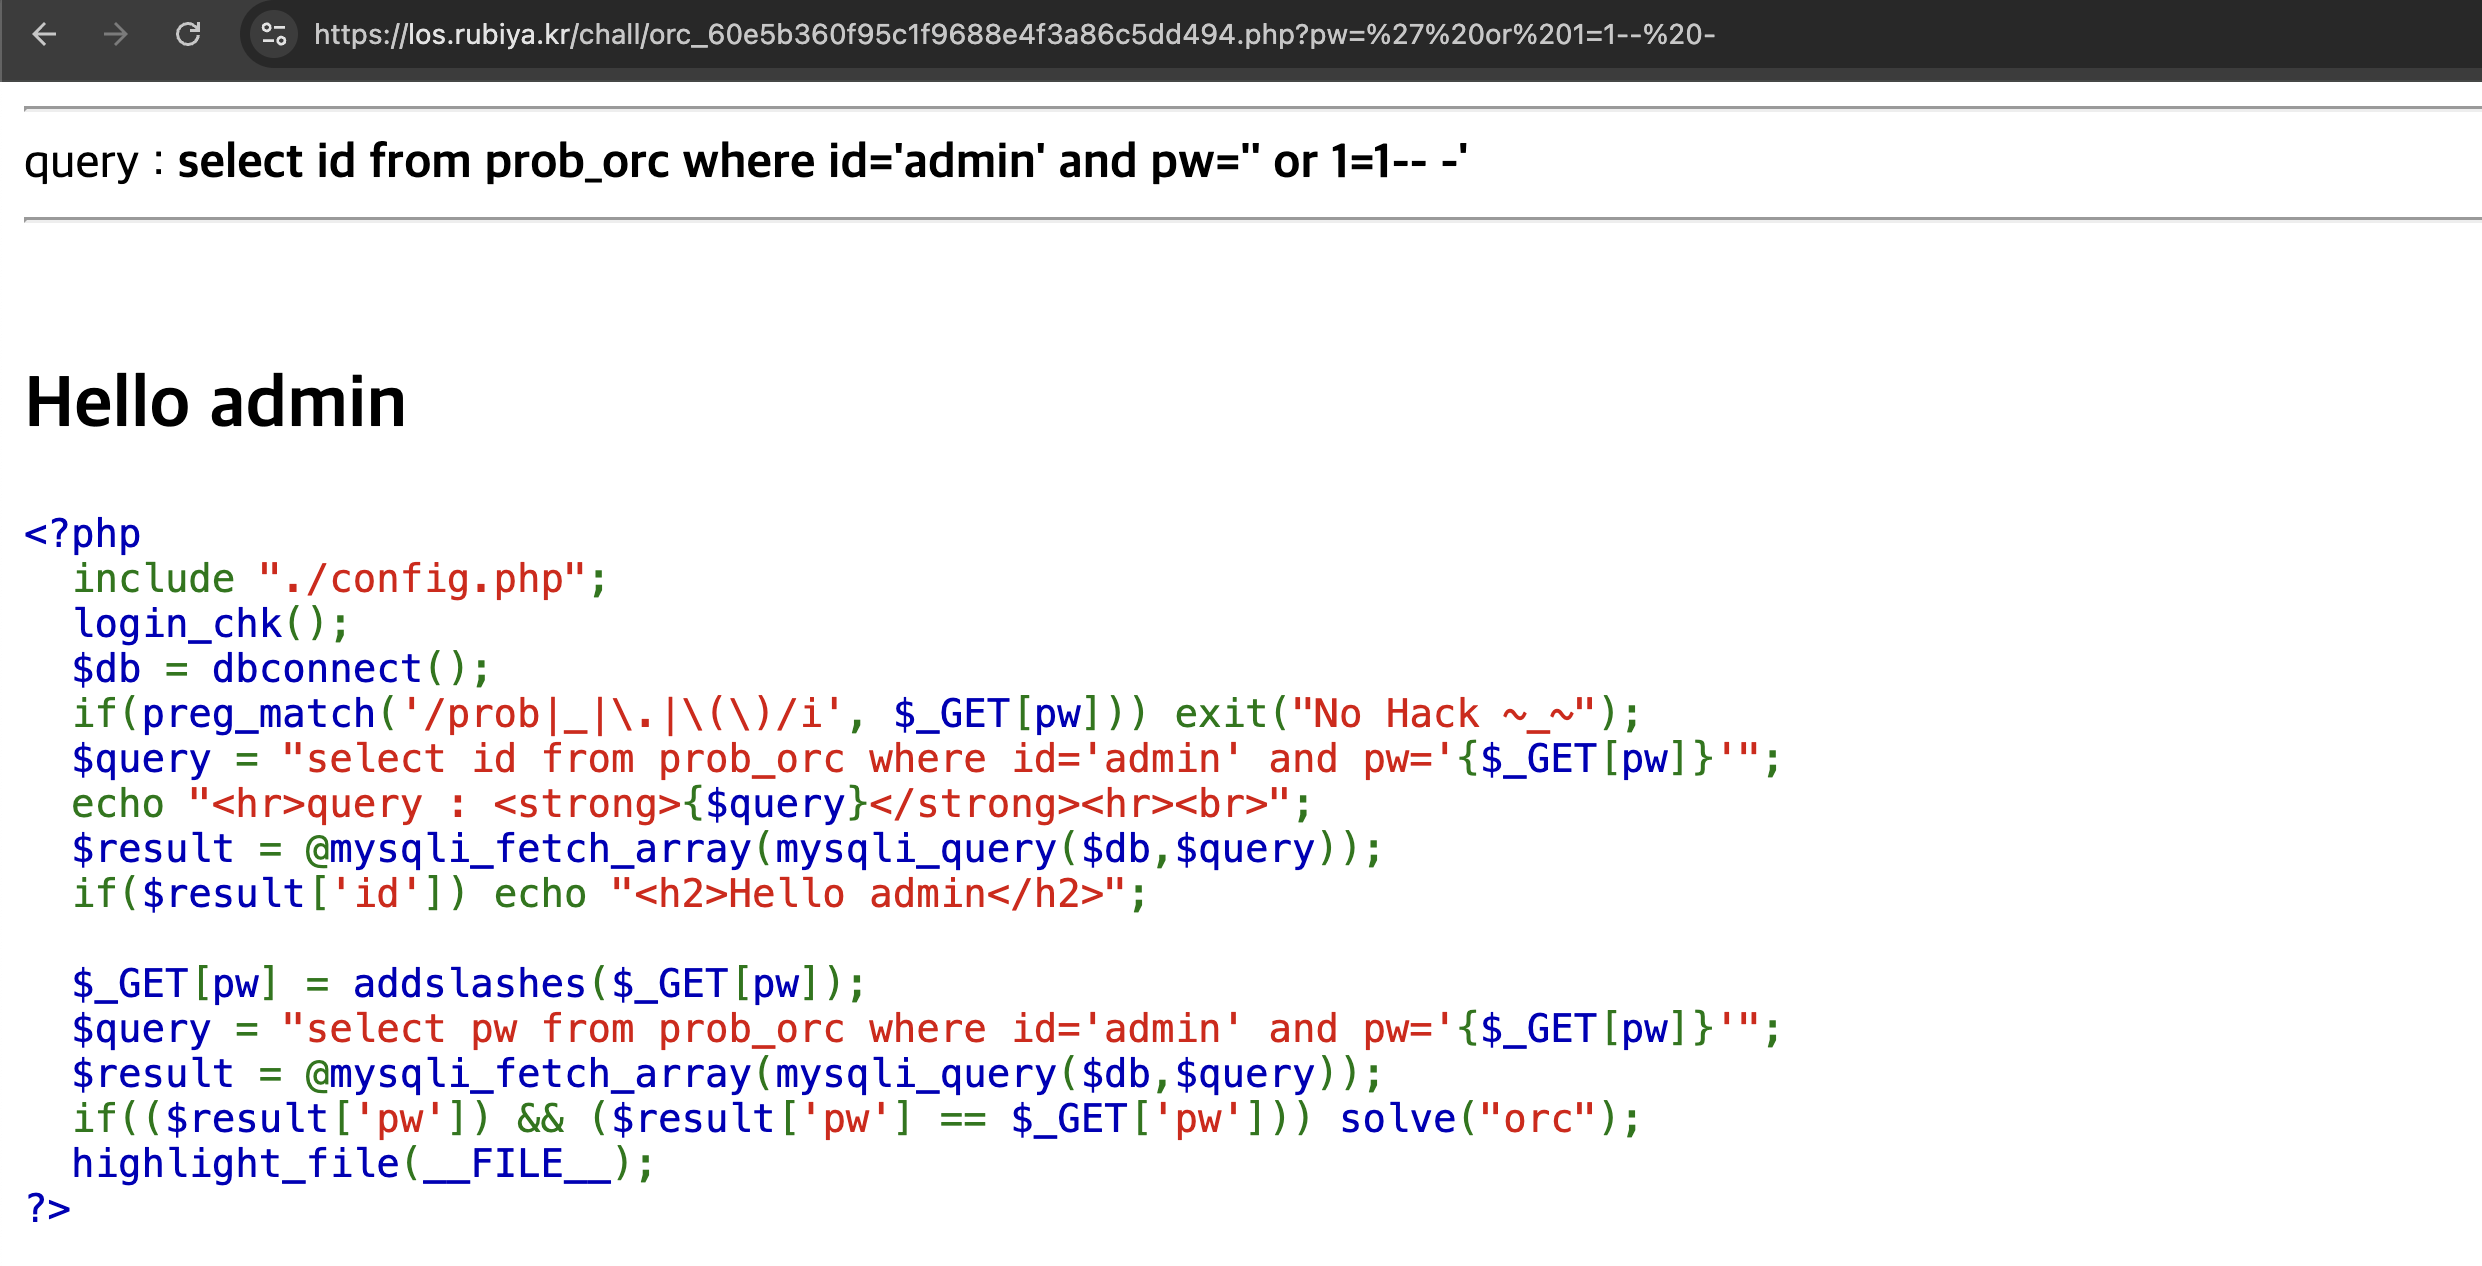
Task: Reload the current page
Action: pos(188,35)
